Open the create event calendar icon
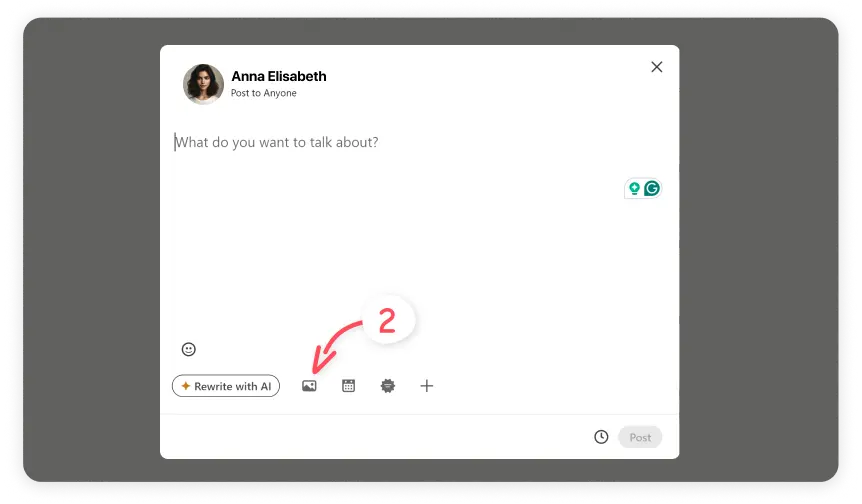 pos(349,386)
